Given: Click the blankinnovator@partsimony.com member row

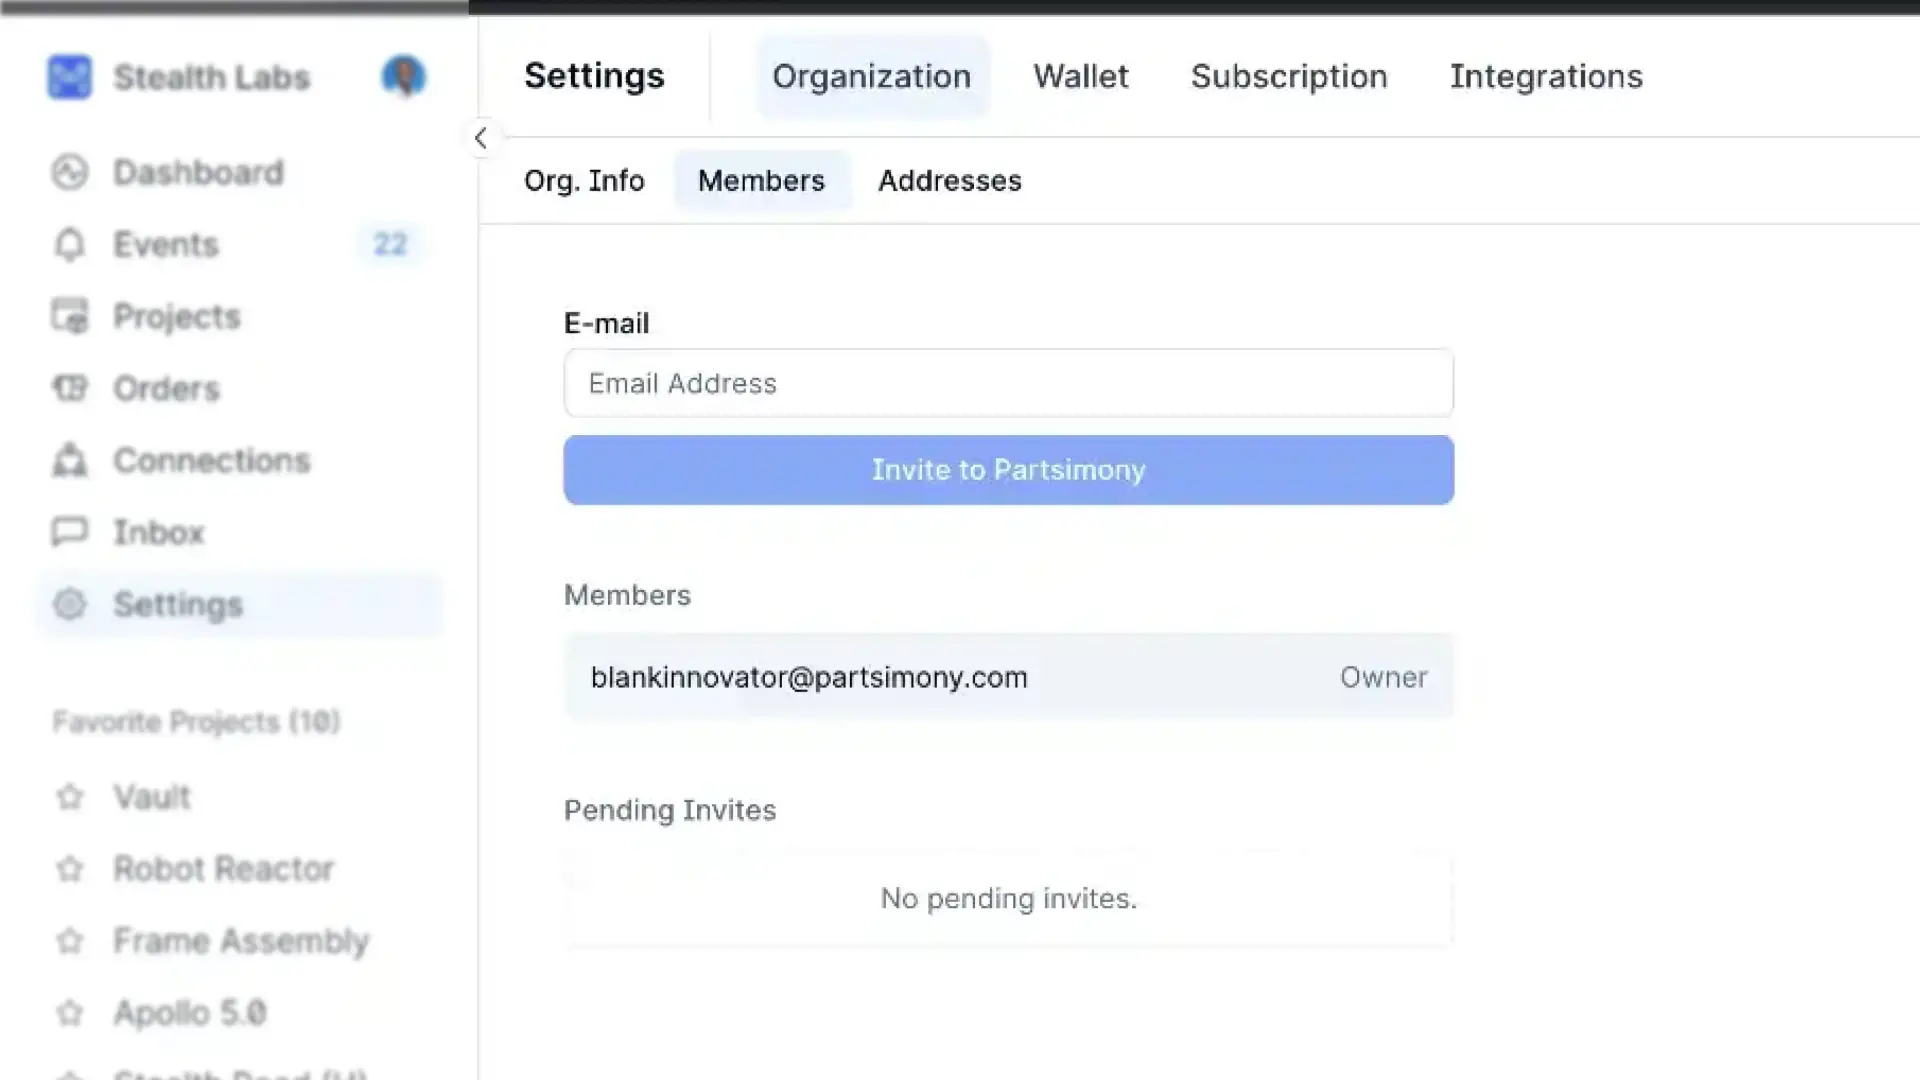Looking at the screenshot, I should [1008, 677].
